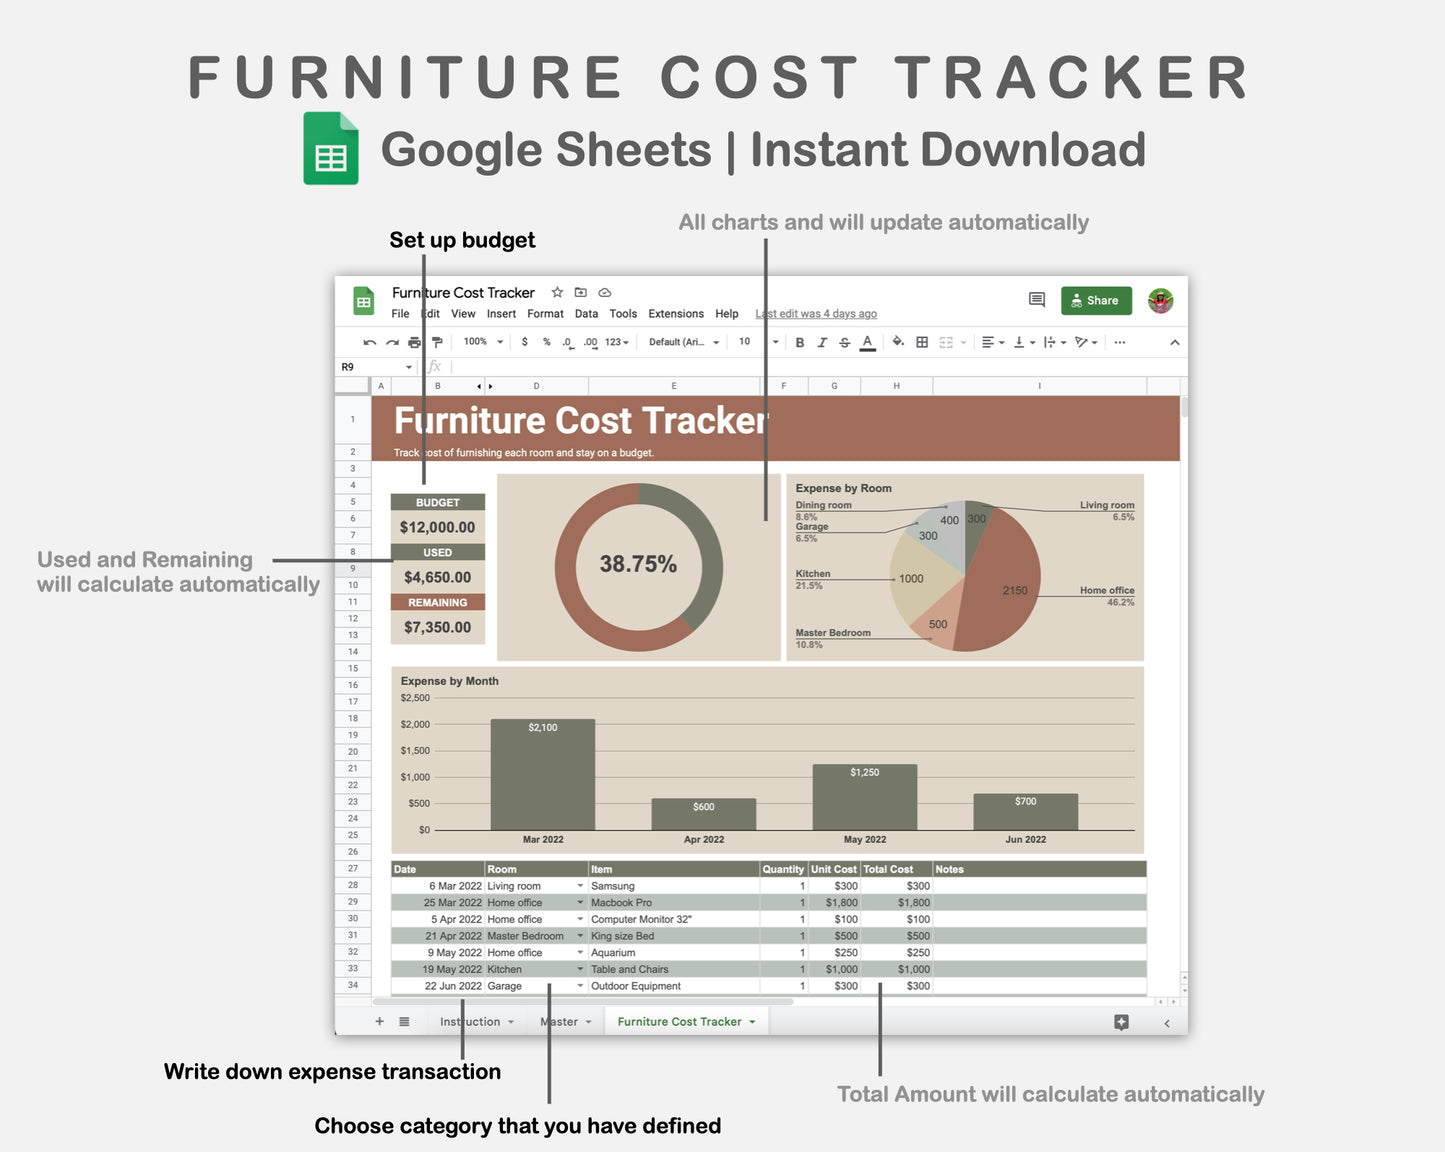The height and width of the screenshot is (1152, 1445).
Task: Open the fill color tool
Action: [897, 342]
